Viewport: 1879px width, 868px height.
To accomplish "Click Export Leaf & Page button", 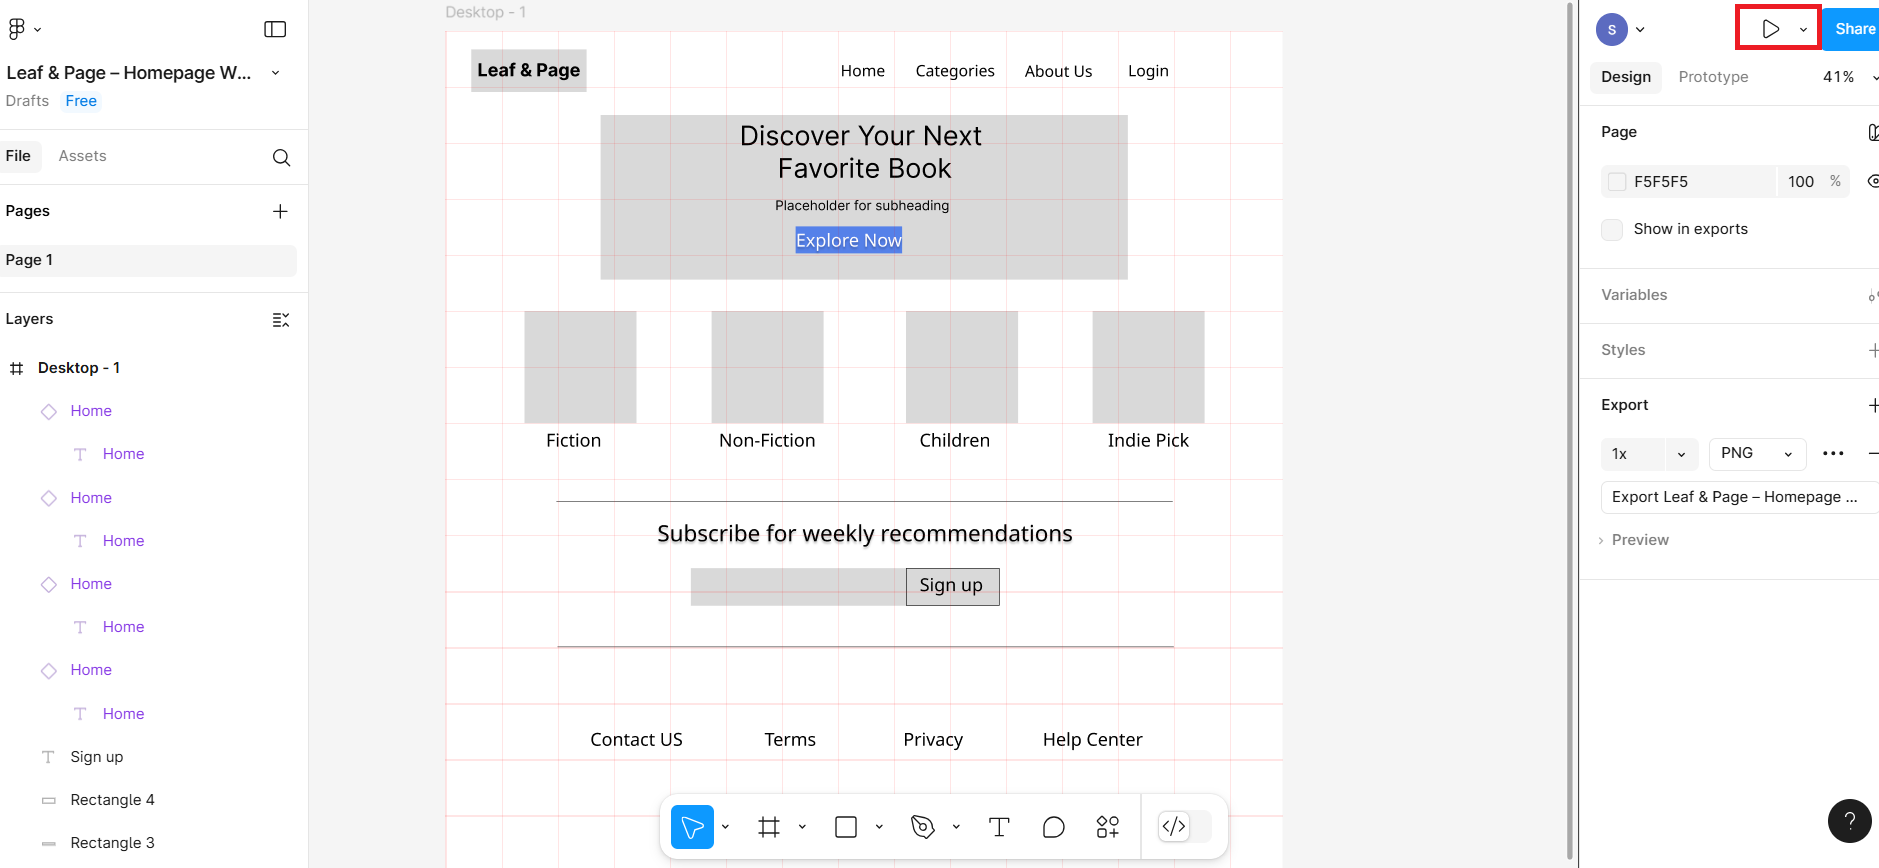I will click(1740, 497).
